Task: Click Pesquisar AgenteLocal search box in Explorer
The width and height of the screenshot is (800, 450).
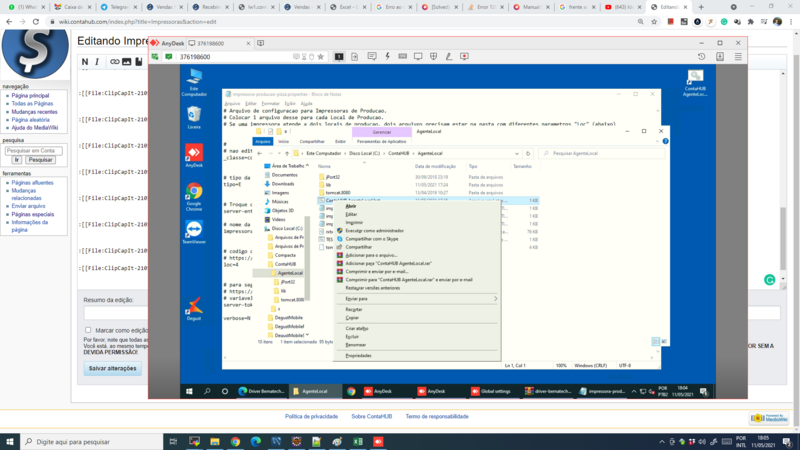Action: [x=602, y=154]
